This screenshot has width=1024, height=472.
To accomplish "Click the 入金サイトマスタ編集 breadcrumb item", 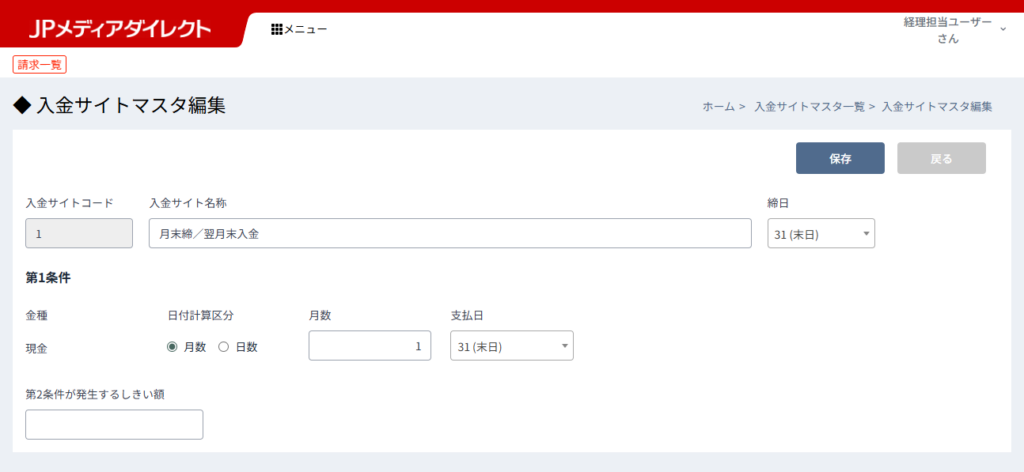I will (x=937, y=106).
